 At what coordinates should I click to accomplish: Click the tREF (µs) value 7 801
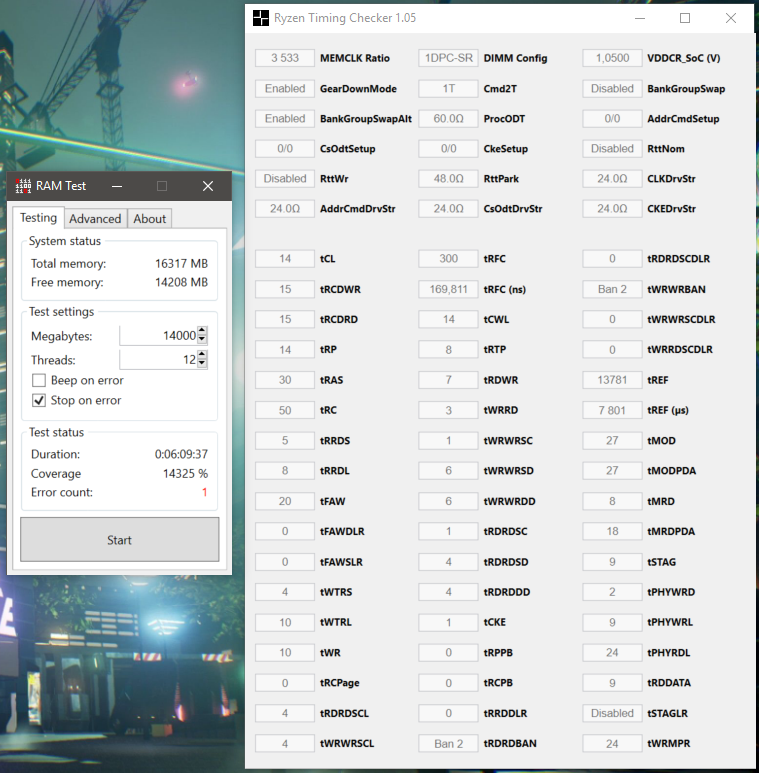click(612, 410)
